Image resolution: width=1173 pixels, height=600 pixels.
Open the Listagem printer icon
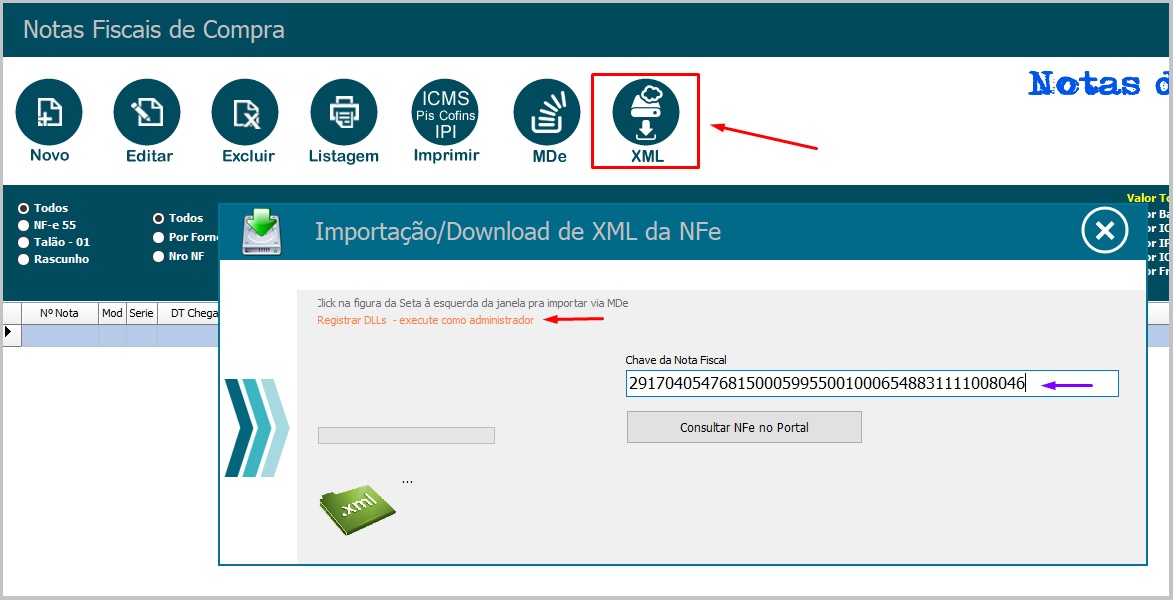click(x=344, y=113)
